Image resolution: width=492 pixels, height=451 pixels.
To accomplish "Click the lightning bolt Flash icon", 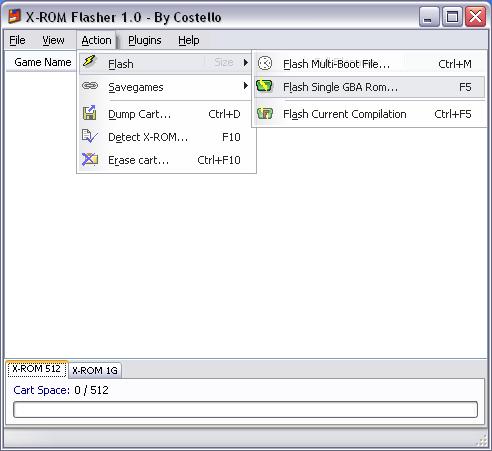I will pyautogui.click(x=90, y=61).
